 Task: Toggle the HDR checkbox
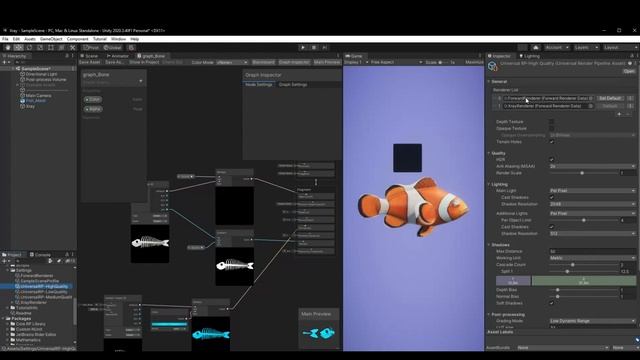tap(551, 160)
